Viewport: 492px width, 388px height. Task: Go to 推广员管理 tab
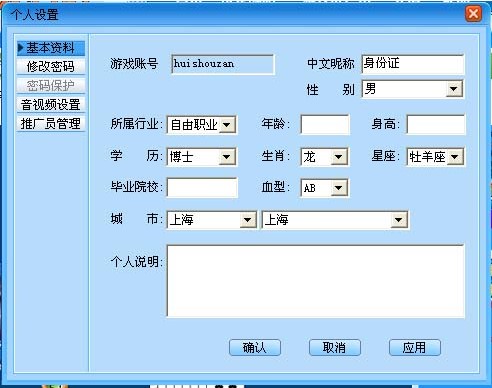51,124
